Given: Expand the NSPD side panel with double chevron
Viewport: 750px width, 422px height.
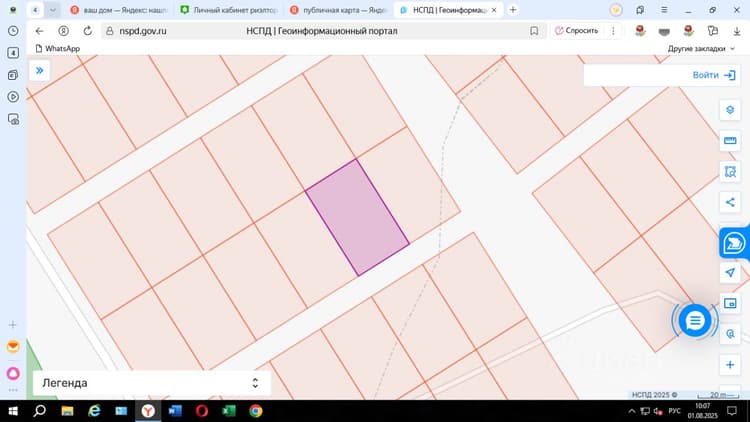Looking at the screenshot, I should click(40, 71).
